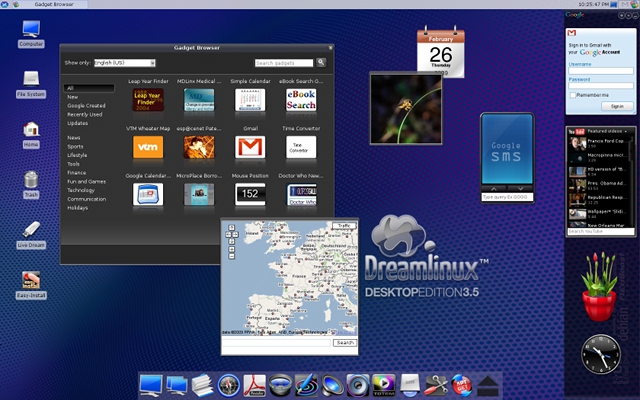Focus the Gmail Password field
Viewport: 640px width, 400px height.
[x=601, y=86]
